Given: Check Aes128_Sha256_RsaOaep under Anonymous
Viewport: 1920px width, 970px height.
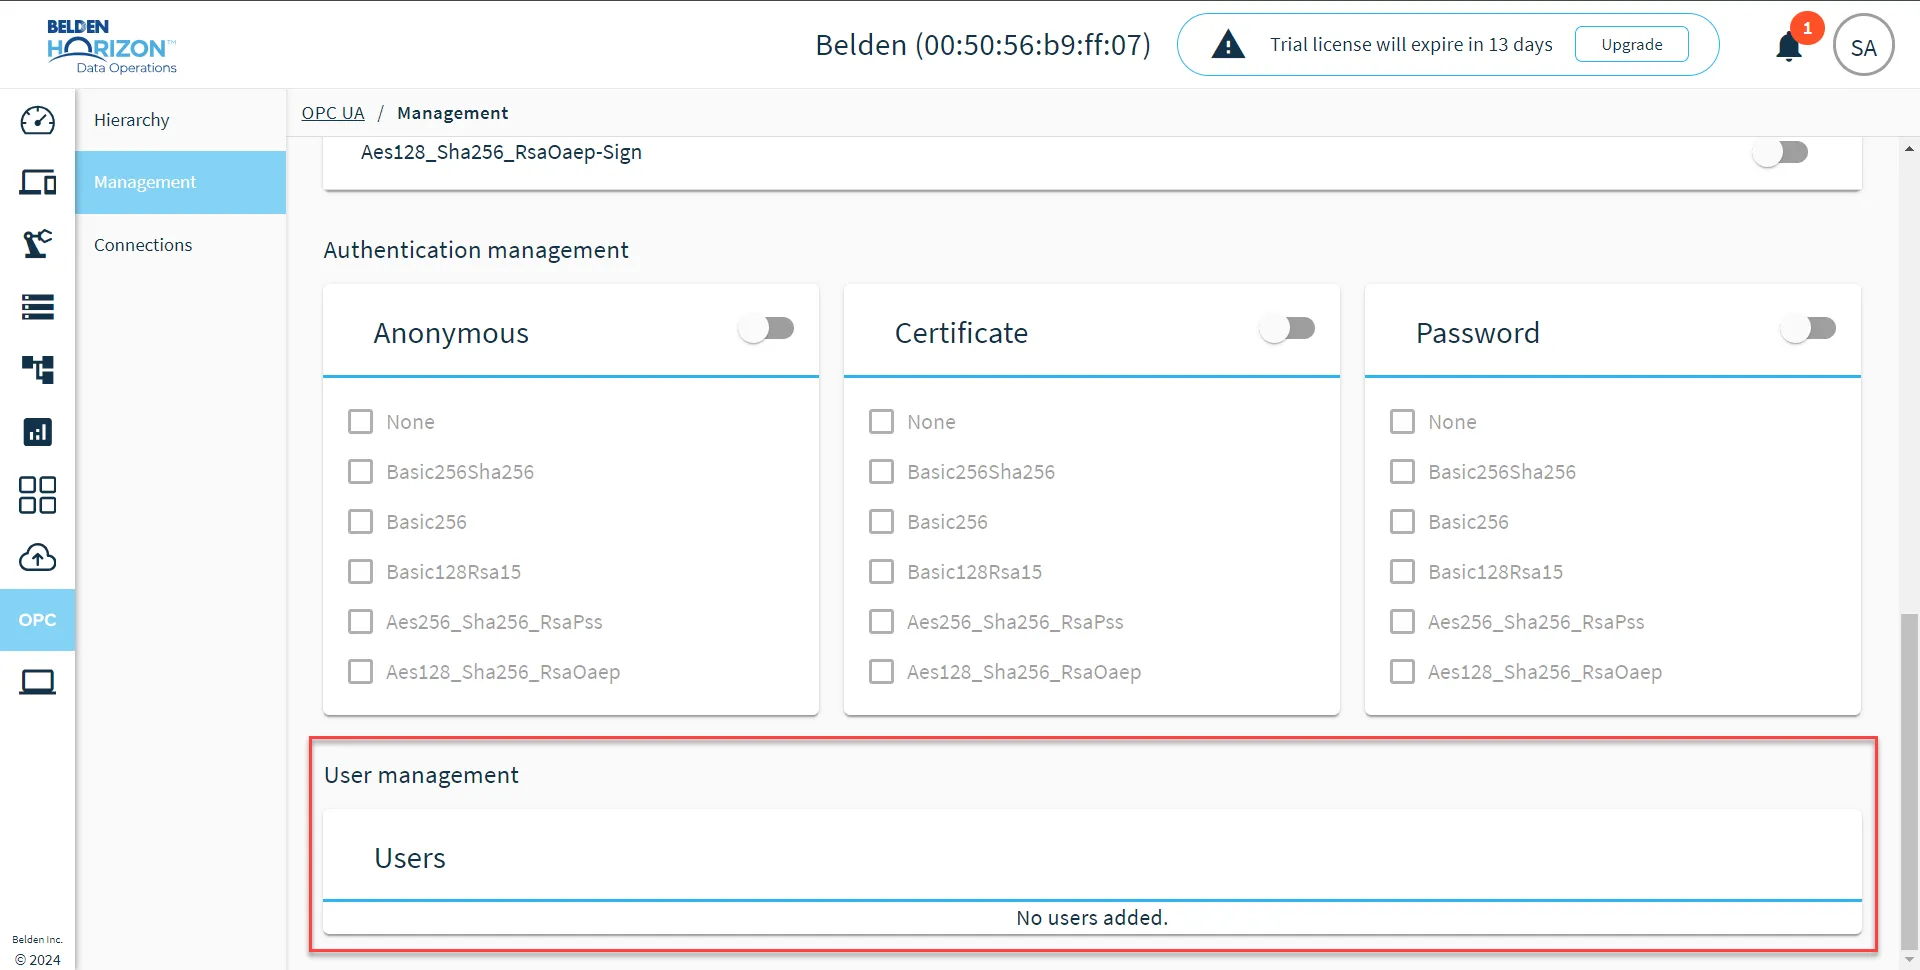Looking at the screenshot, I should (360, 672).
